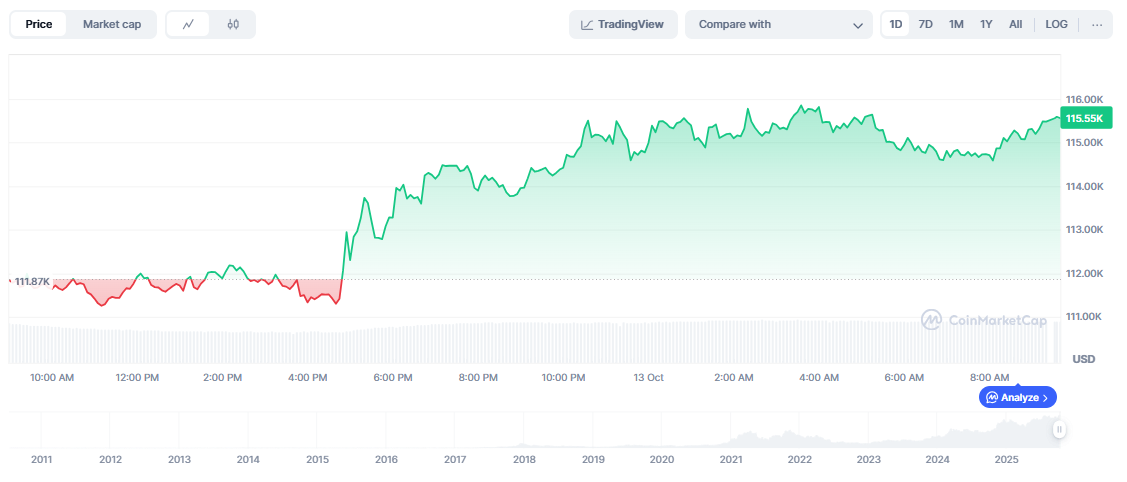Select the 1Y time range
The height and width of the screenshot is (482, 1127).
coord(986,24)
